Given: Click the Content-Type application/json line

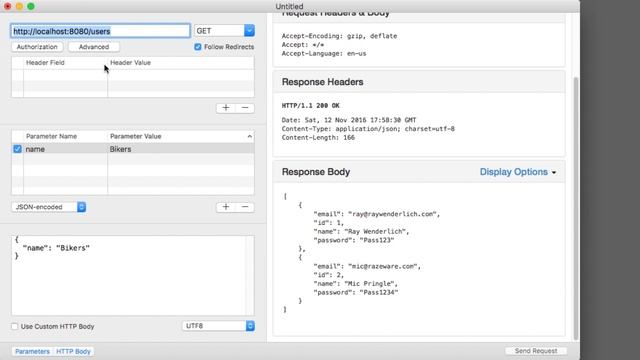Looking at the screenshot, I should [x=368, y=129].
